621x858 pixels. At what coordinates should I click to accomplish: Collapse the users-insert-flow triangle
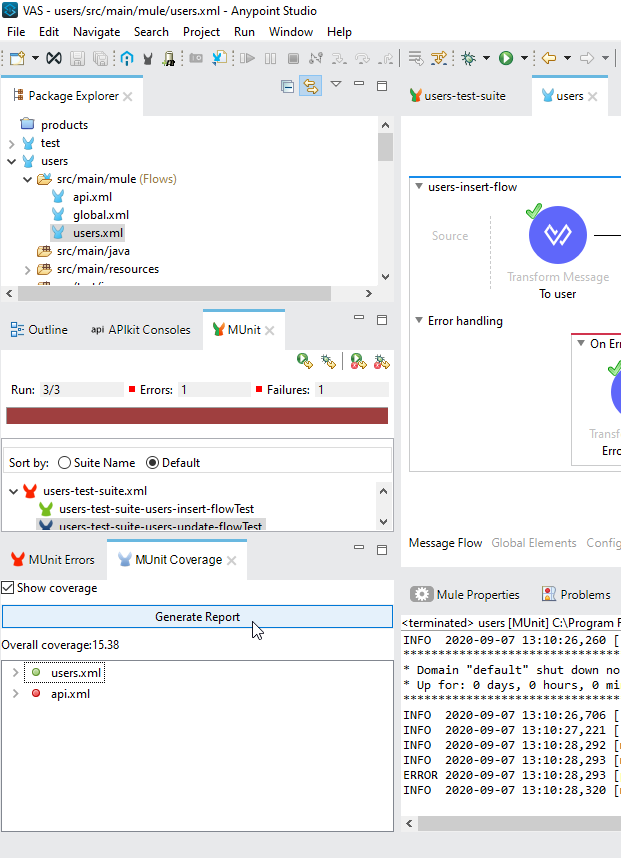pyautogui.click(x=419, y=187)
